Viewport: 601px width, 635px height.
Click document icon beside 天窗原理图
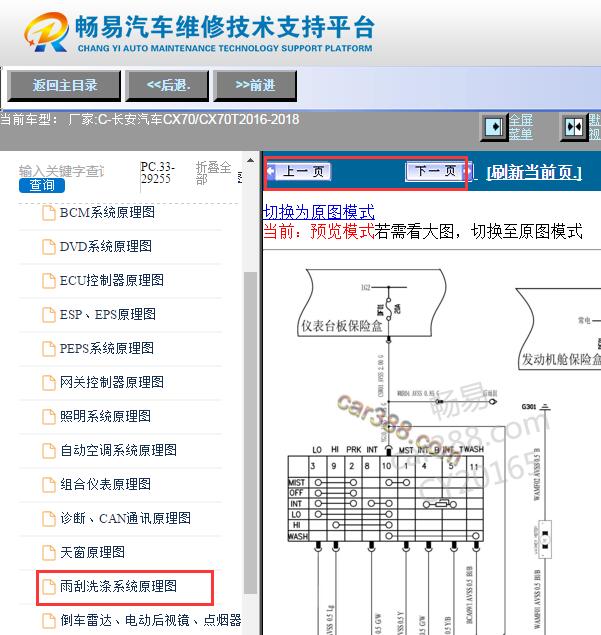(x=49, y=553)
